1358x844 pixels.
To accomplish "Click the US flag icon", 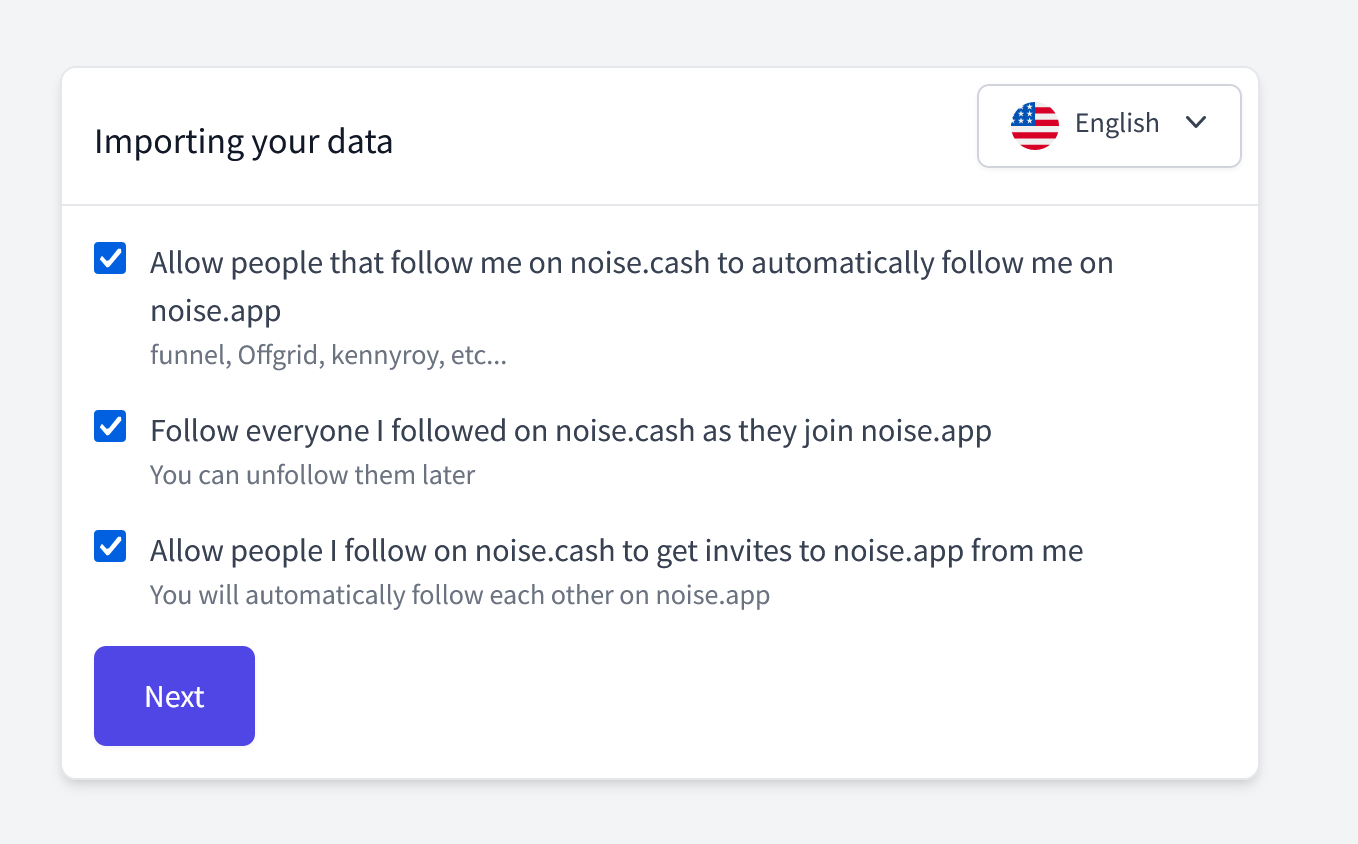I will pos(1035,125).
